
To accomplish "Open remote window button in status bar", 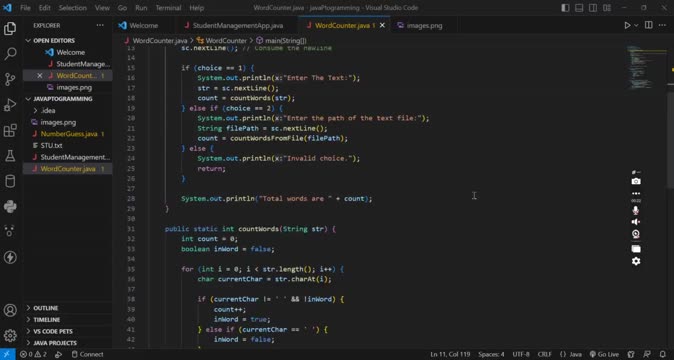I will pyautogui.click(x=7, y=354).
